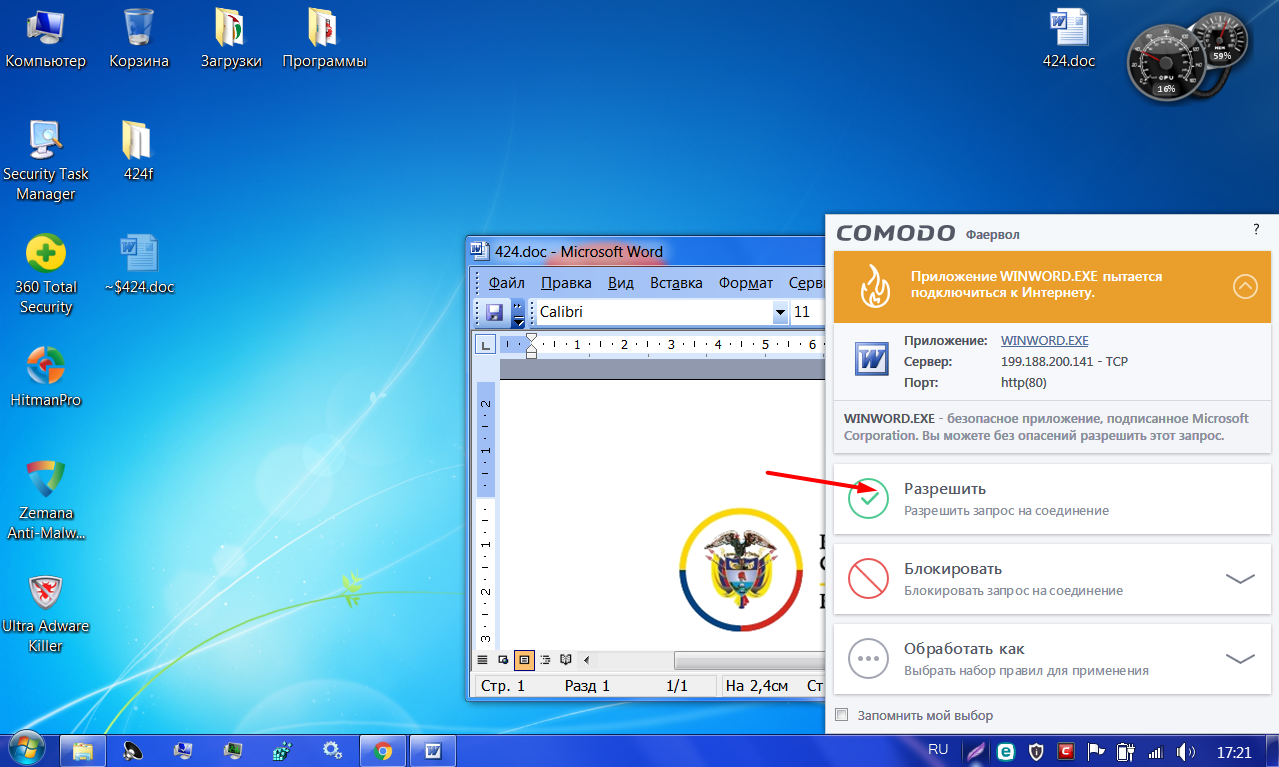The width and height of the screenshot is (1279, 767).
Task: Select the Security Task Manager icon
Action: click(x=46, y=161)
